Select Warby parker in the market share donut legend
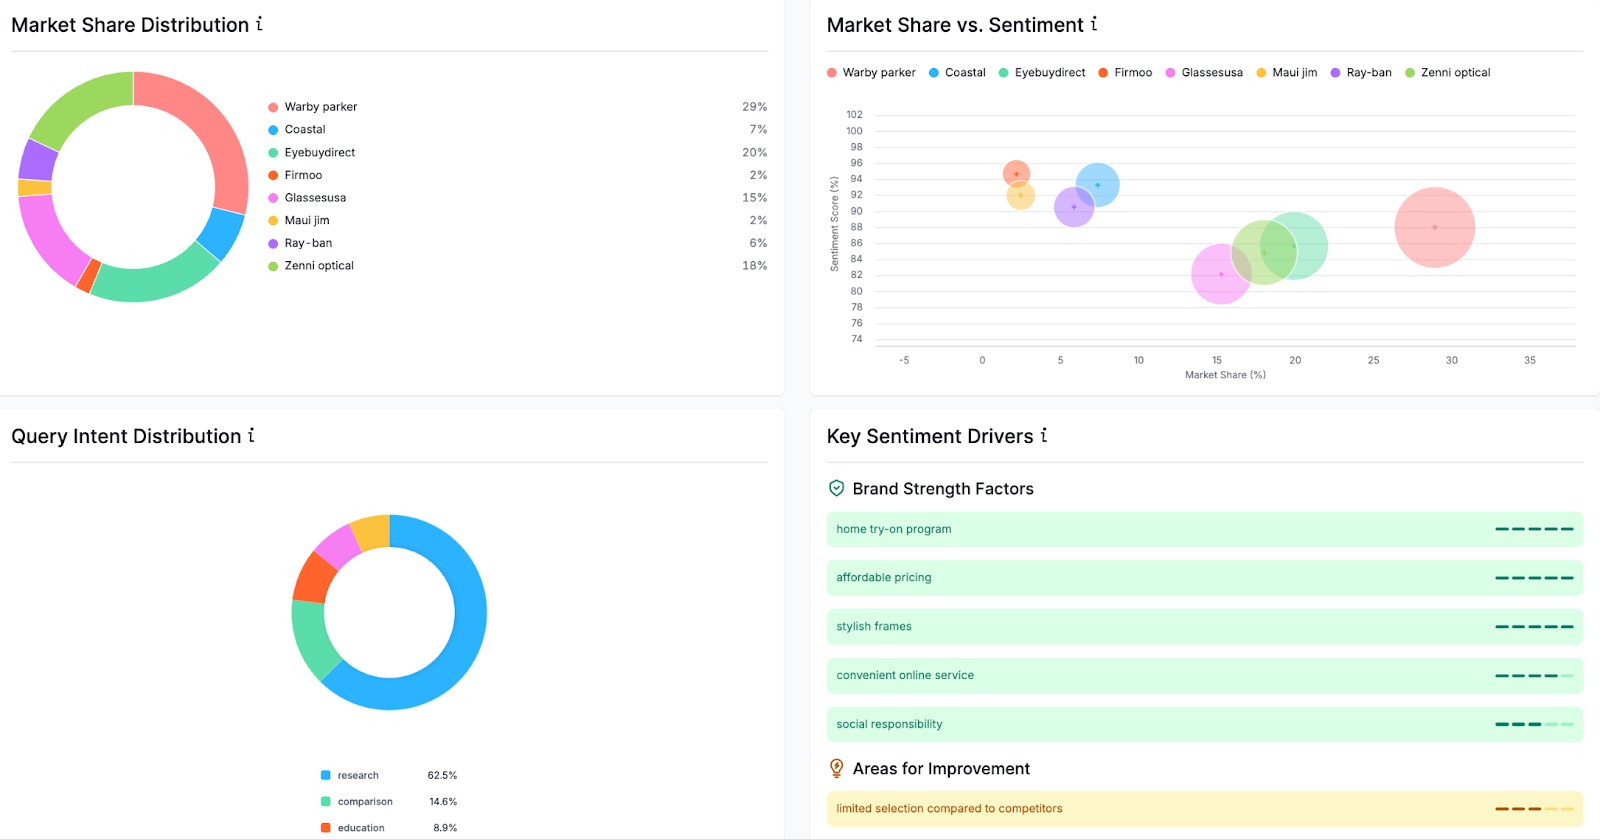This screenshot has height=840, width=1600. click(518, 106)
